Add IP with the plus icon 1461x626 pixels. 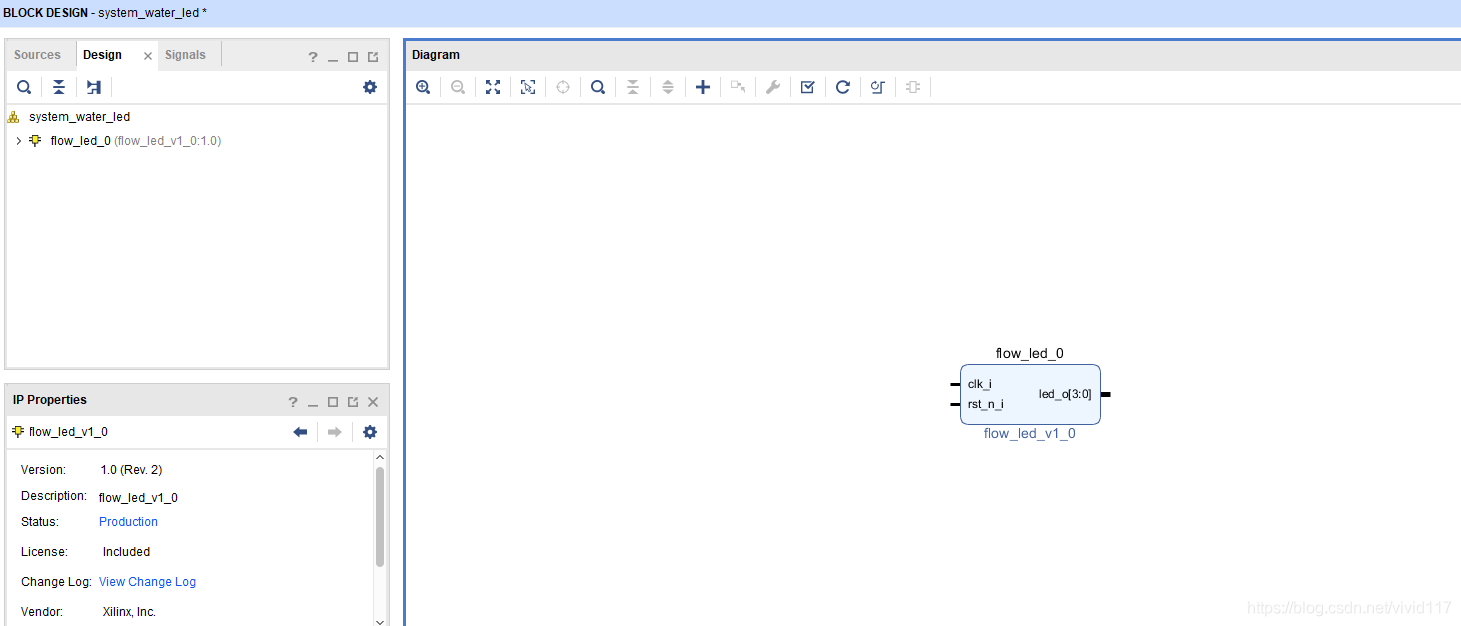coord(703,87)
